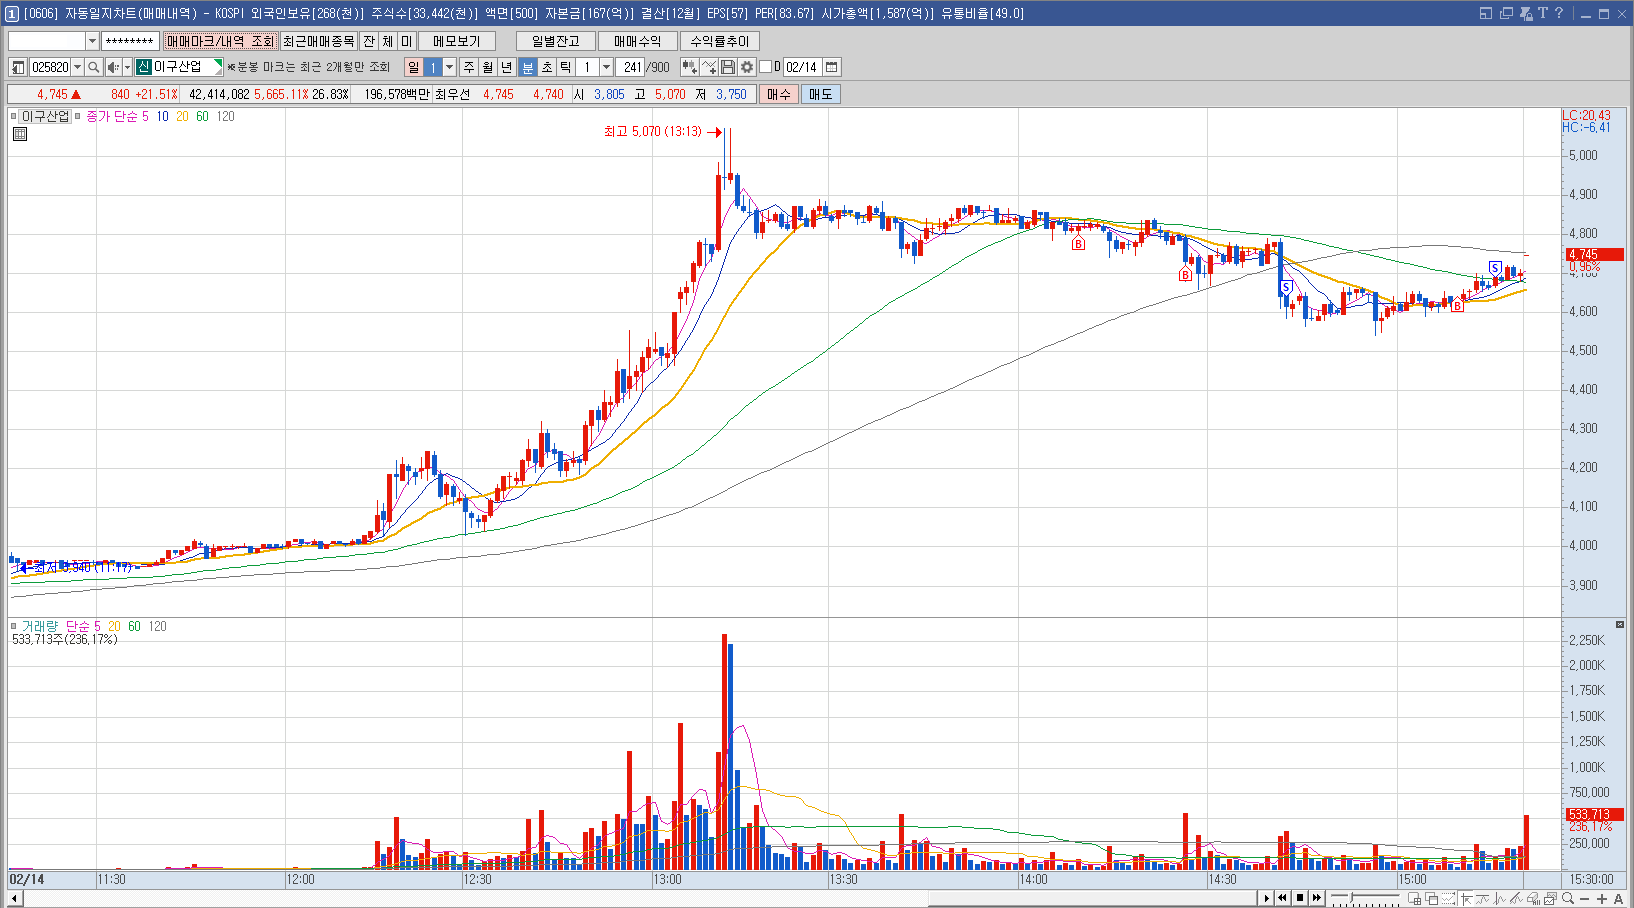
Task: Select 년 yearly period toggle
Action: click(x=506, y=67)
